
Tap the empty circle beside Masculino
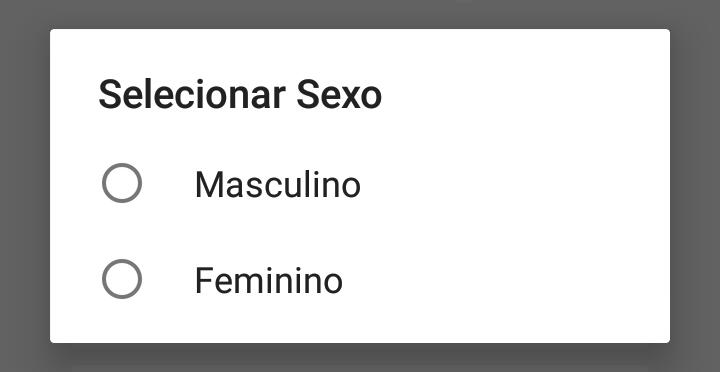pyautogui.click(x=122, y=183)
